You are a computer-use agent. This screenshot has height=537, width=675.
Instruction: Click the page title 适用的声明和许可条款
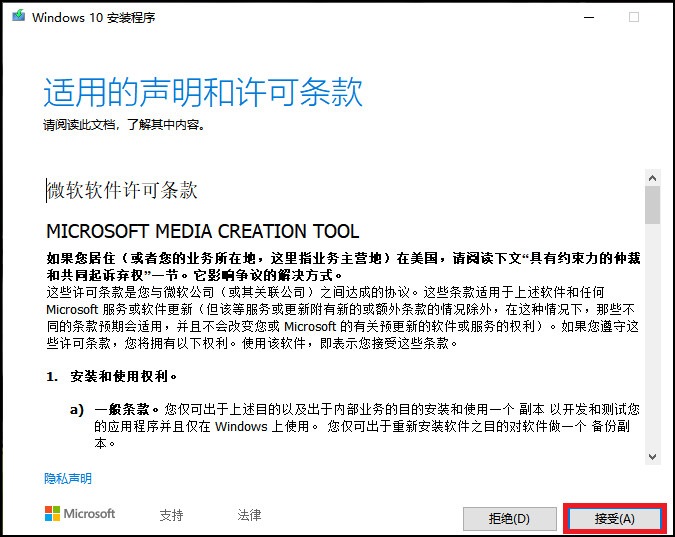[203, 92]
